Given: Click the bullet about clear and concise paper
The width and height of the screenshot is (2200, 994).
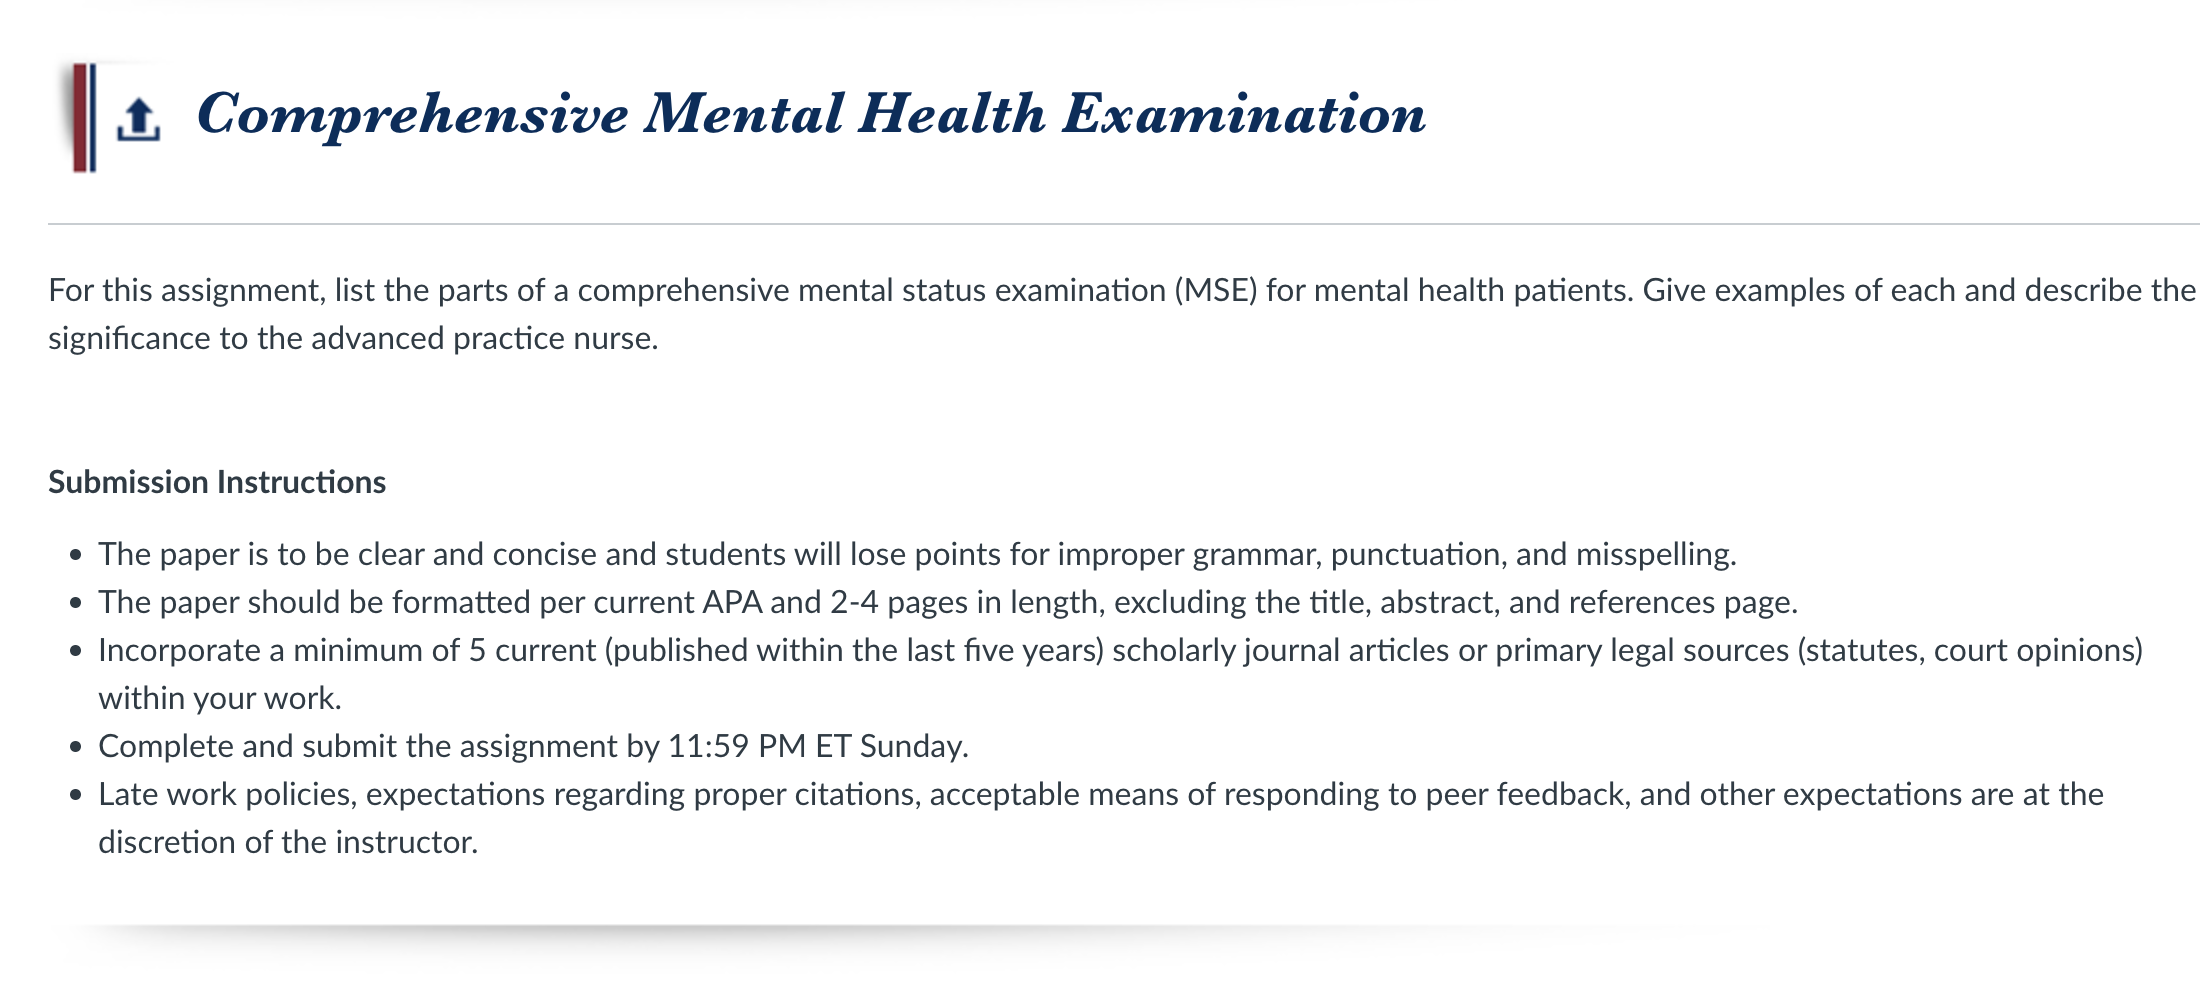Looking at the screenshot, I should [x=917, y=554].
